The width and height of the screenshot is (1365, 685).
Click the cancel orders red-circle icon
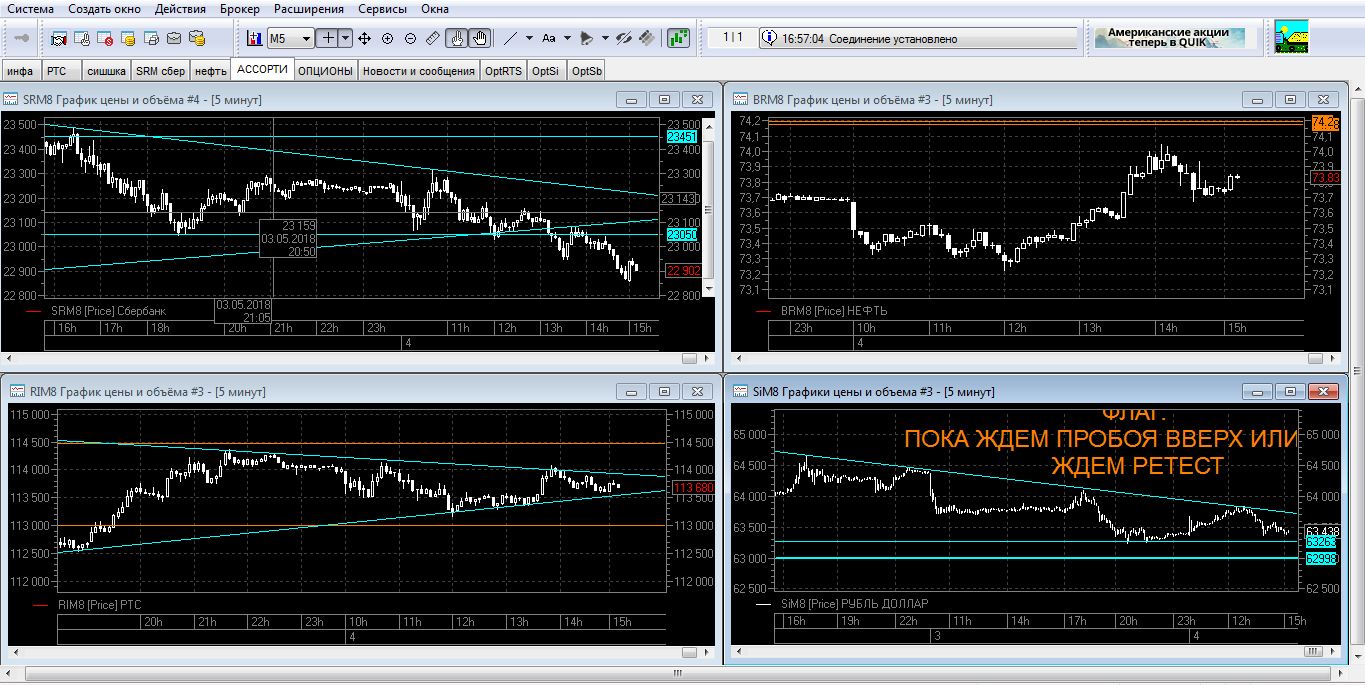(105, 38)
